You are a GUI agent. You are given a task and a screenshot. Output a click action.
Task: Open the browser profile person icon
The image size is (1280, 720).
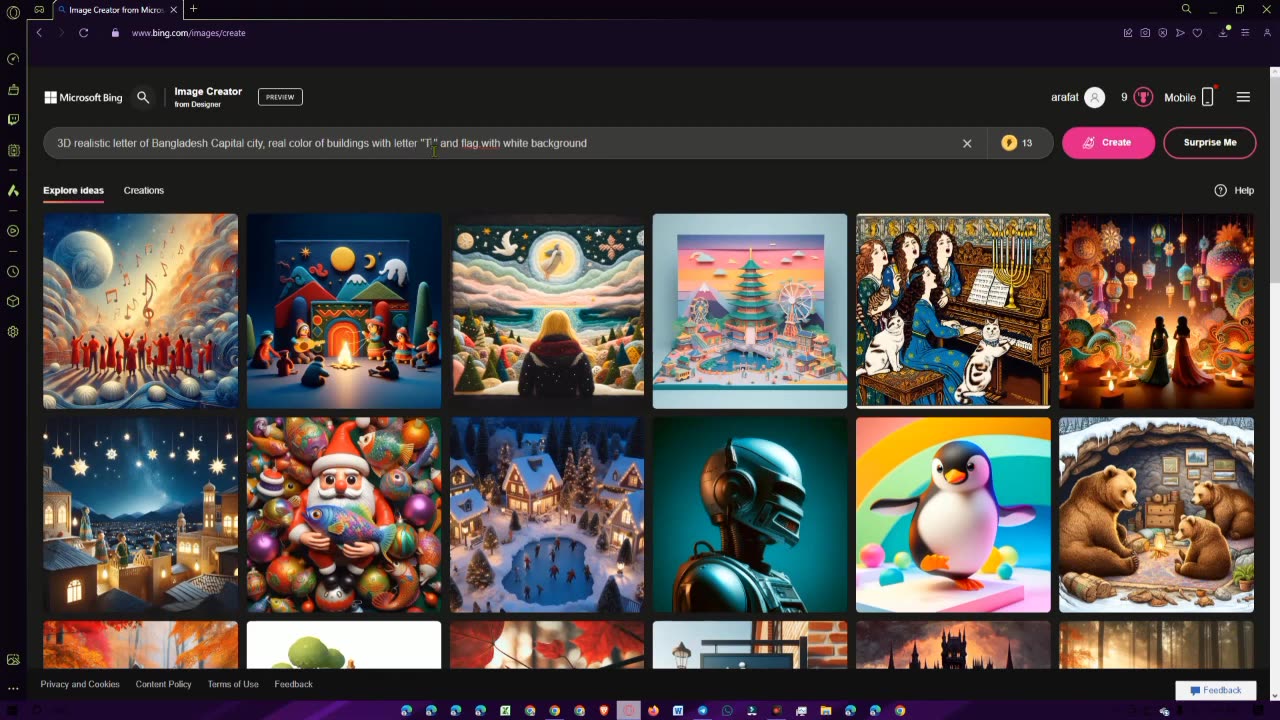(x=1266, y=33)
